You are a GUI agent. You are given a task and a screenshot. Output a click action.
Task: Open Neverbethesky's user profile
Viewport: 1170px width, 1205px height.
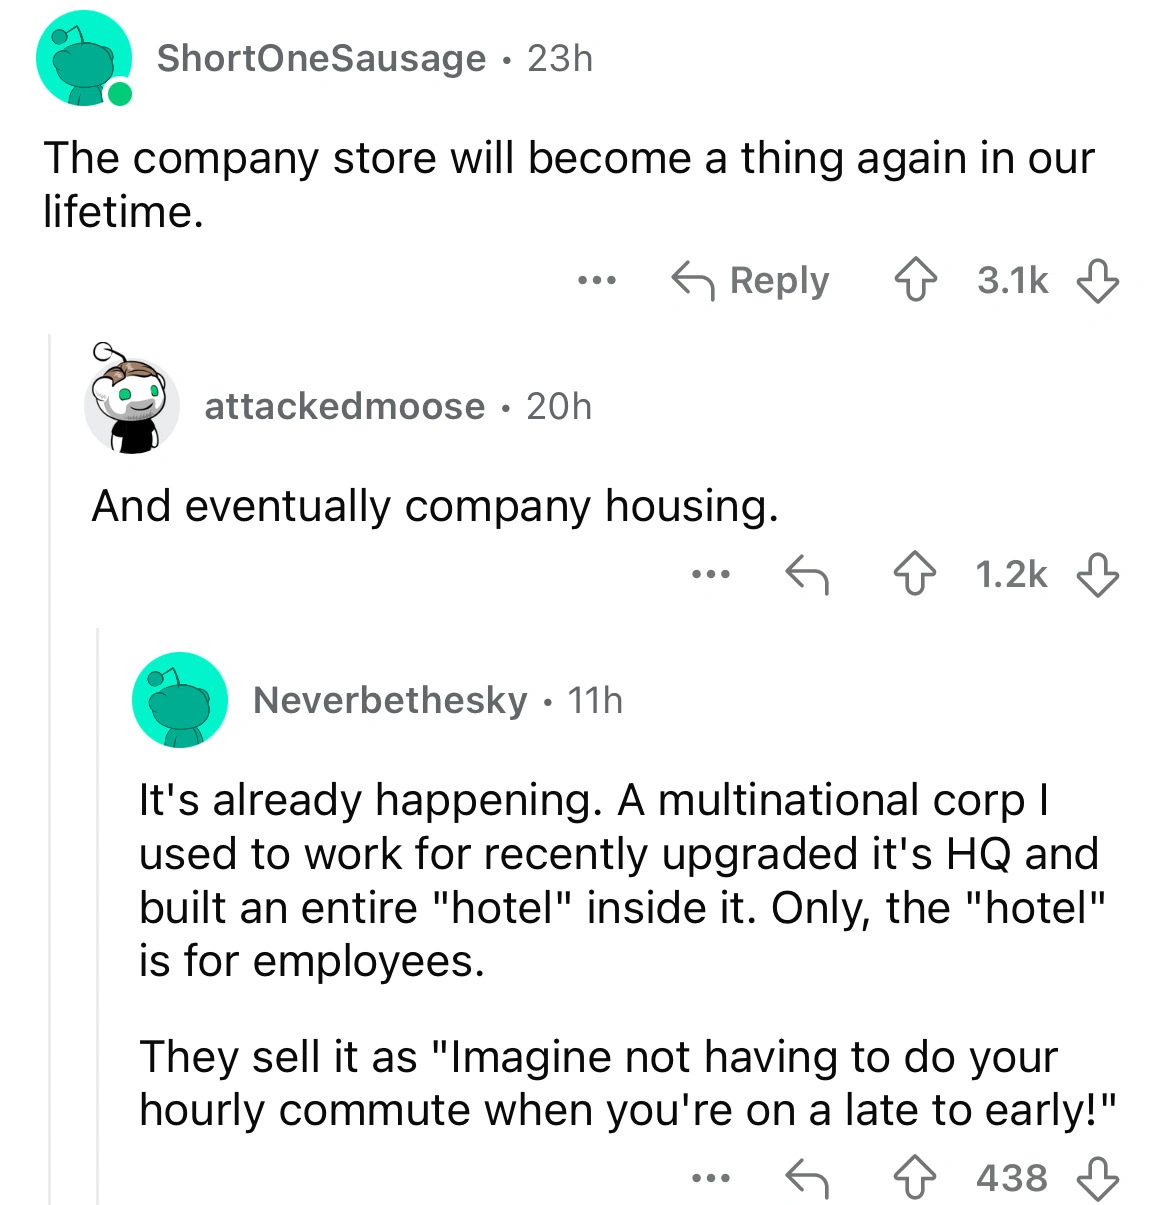coord(390,700)
